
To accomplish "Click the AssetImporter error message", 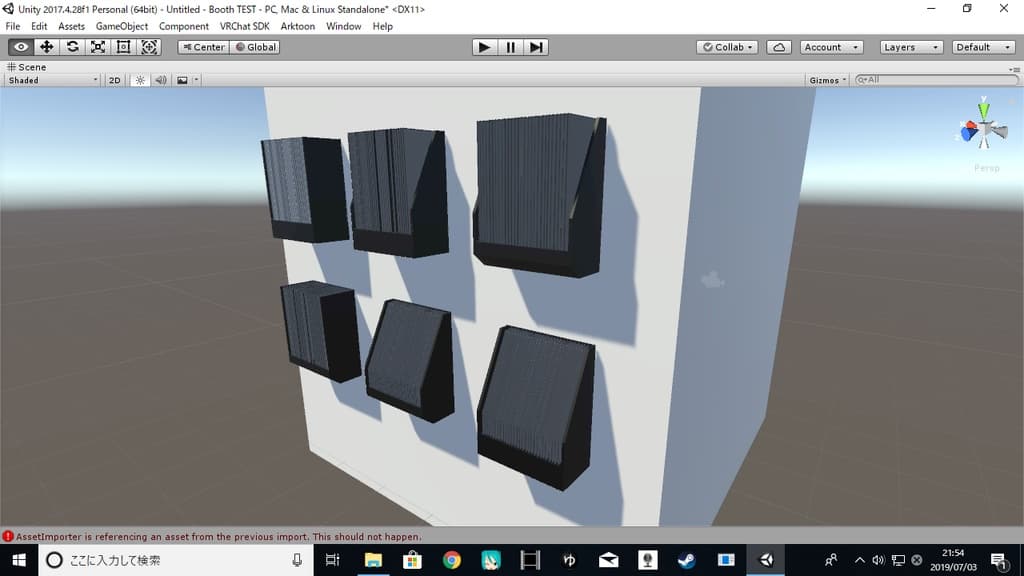I will [x=218, y=537].
